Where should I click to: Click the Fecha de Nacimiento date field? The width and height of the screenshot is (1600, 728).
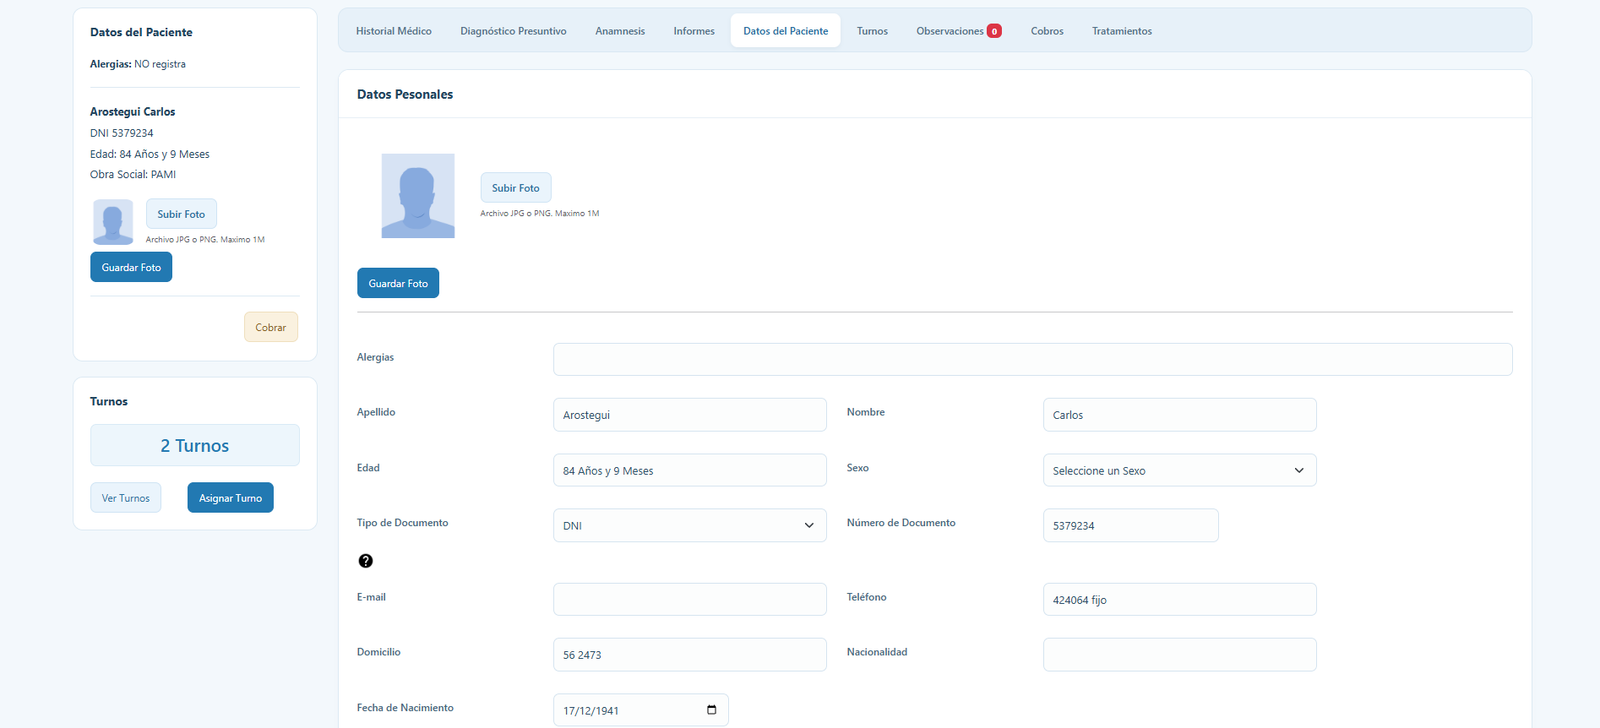click(x=640, y=710)
